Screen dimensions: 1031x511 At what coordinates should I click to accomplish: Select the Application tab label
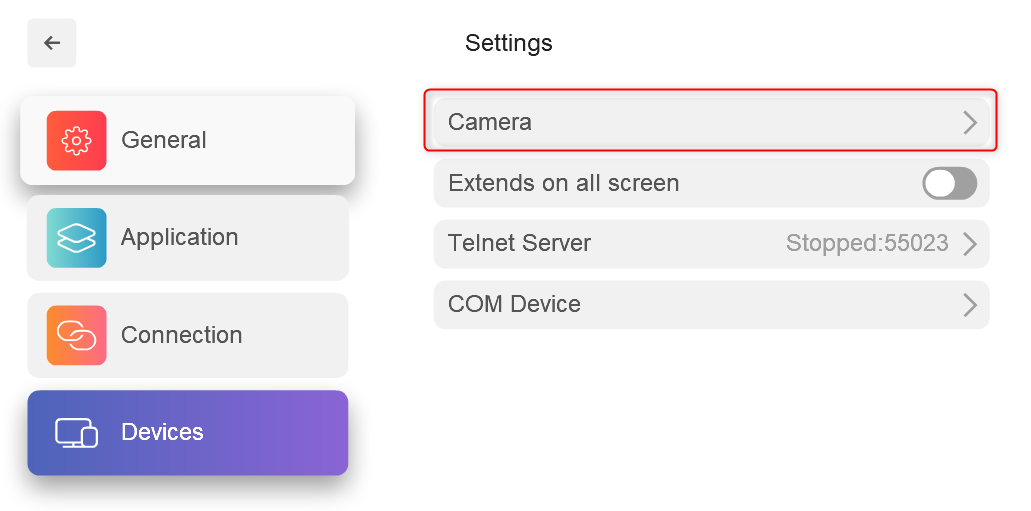[180, 237]
